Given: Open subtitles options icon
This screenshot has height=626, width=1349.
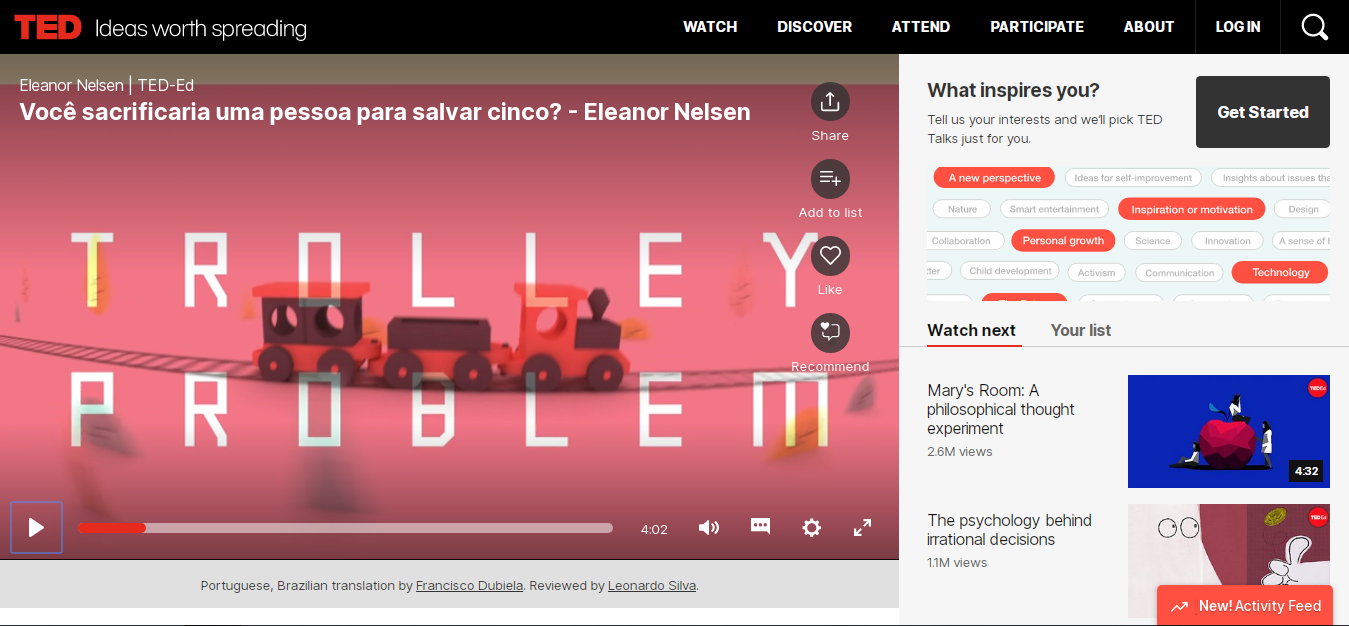Looking at the screenshot, I should click(x=760, y=527).
